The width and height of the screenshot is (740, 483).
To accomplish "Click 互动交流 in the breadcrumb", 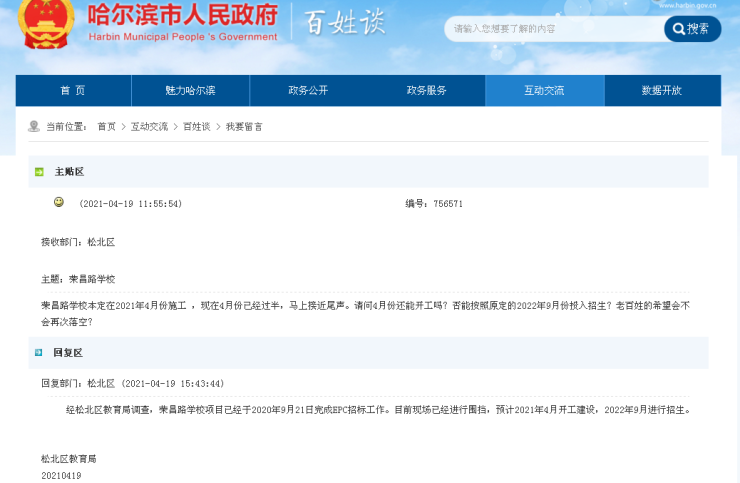I will [149, 127].
